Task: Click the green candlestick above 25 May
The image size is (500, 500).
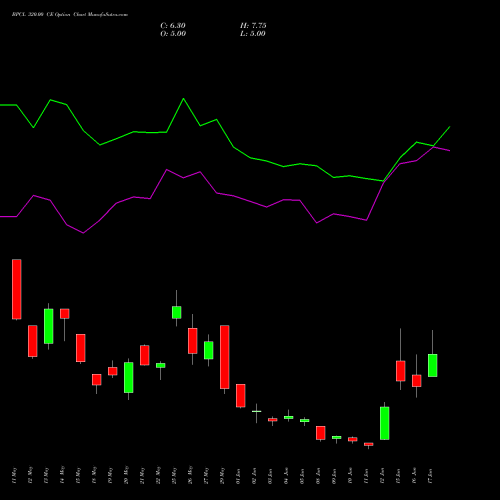Action: (x=177, y=312)
